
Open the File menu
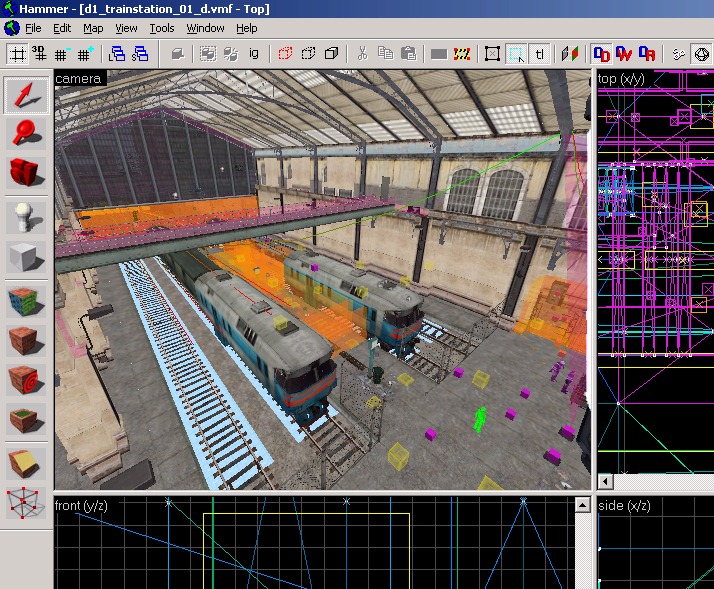pos(33,28)
